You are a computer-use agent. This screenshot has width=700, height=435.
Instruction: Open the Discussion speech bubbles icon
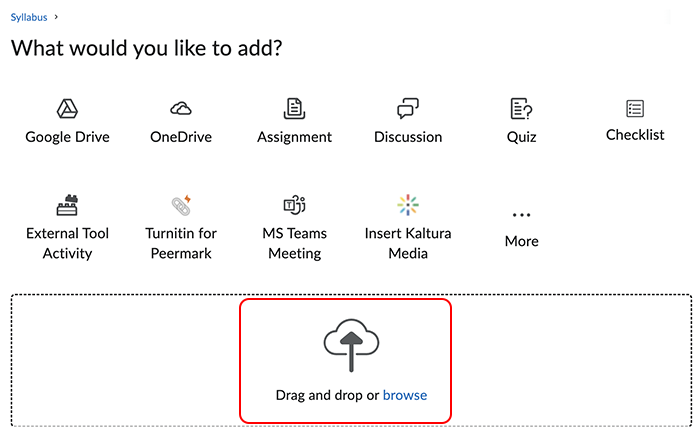(x=407, y=108)
